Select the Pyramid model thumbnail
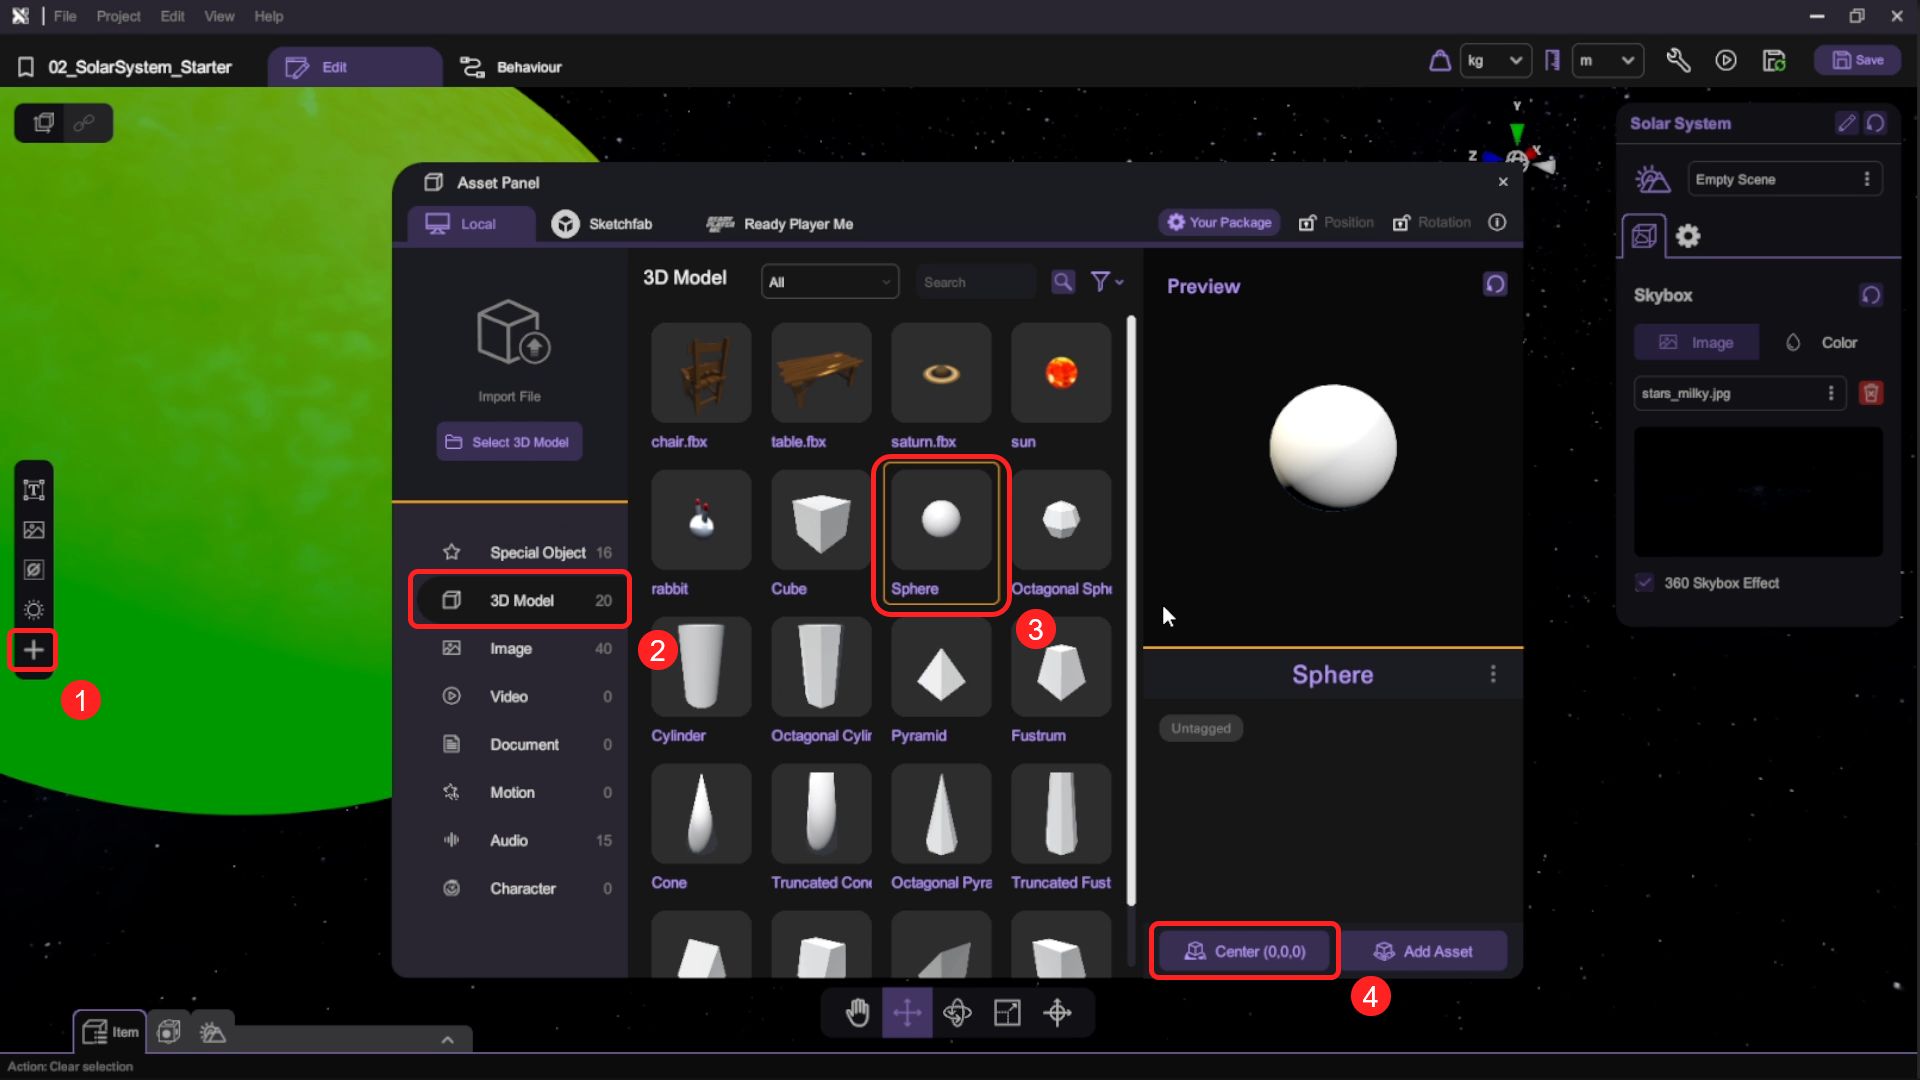 tap(940, 668)
